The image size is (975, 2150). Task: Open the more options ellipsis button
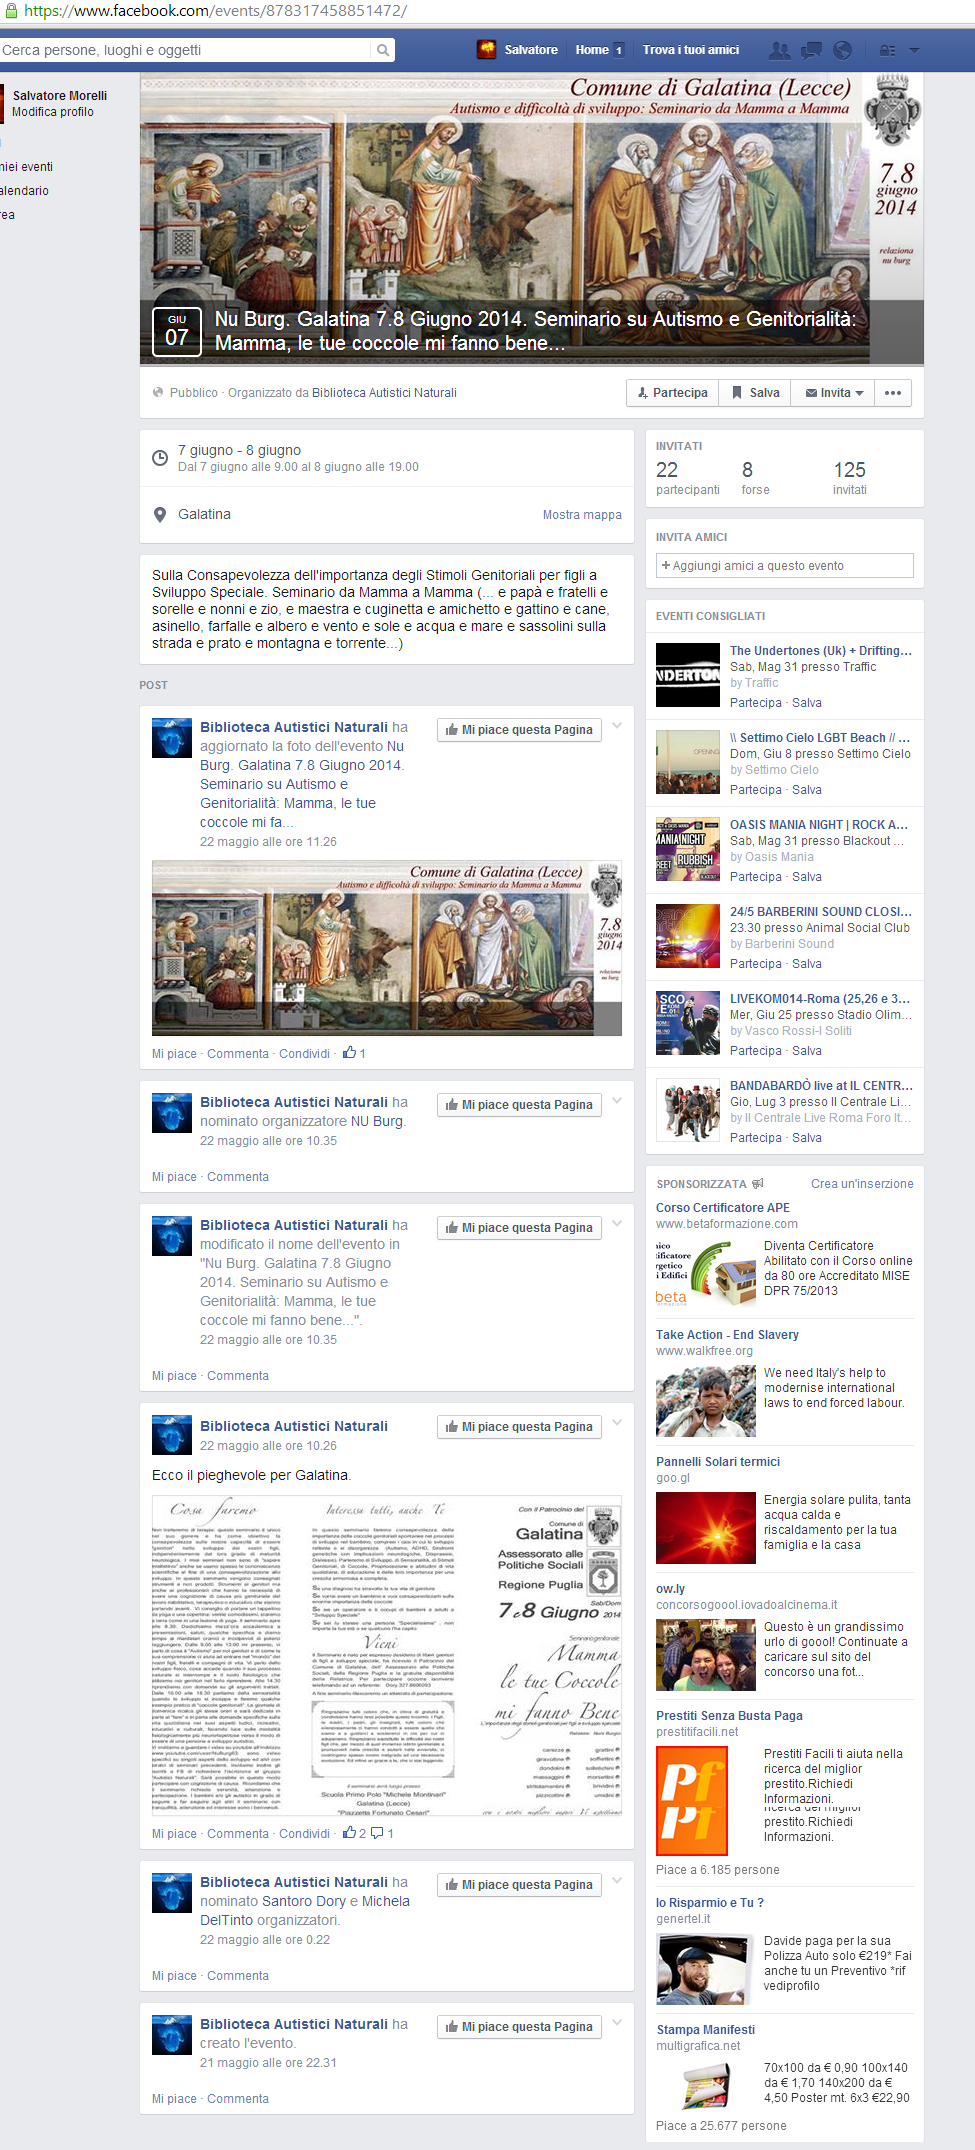(893, 393)
